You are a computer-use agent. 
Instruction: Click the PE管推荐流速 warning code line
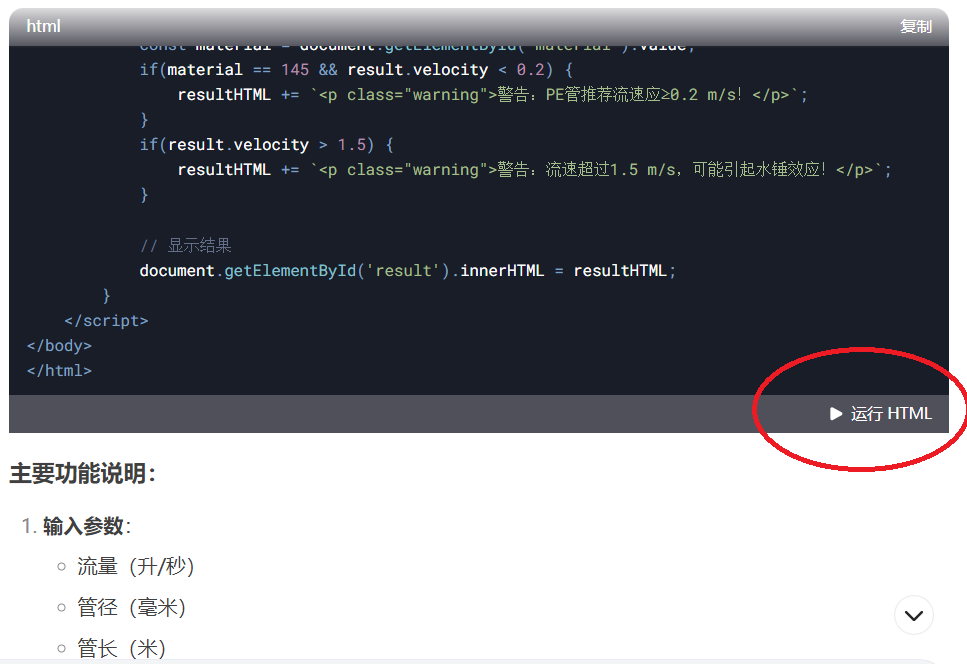point(492,94)
